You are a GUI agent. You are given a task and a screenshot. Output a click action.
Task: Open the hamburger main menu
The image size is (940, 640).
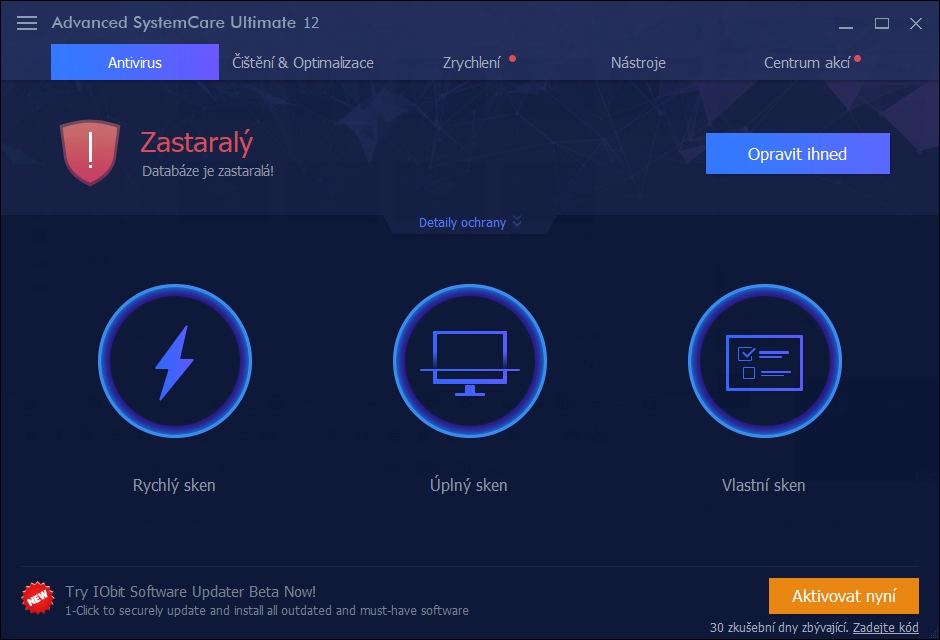(26, 23)
